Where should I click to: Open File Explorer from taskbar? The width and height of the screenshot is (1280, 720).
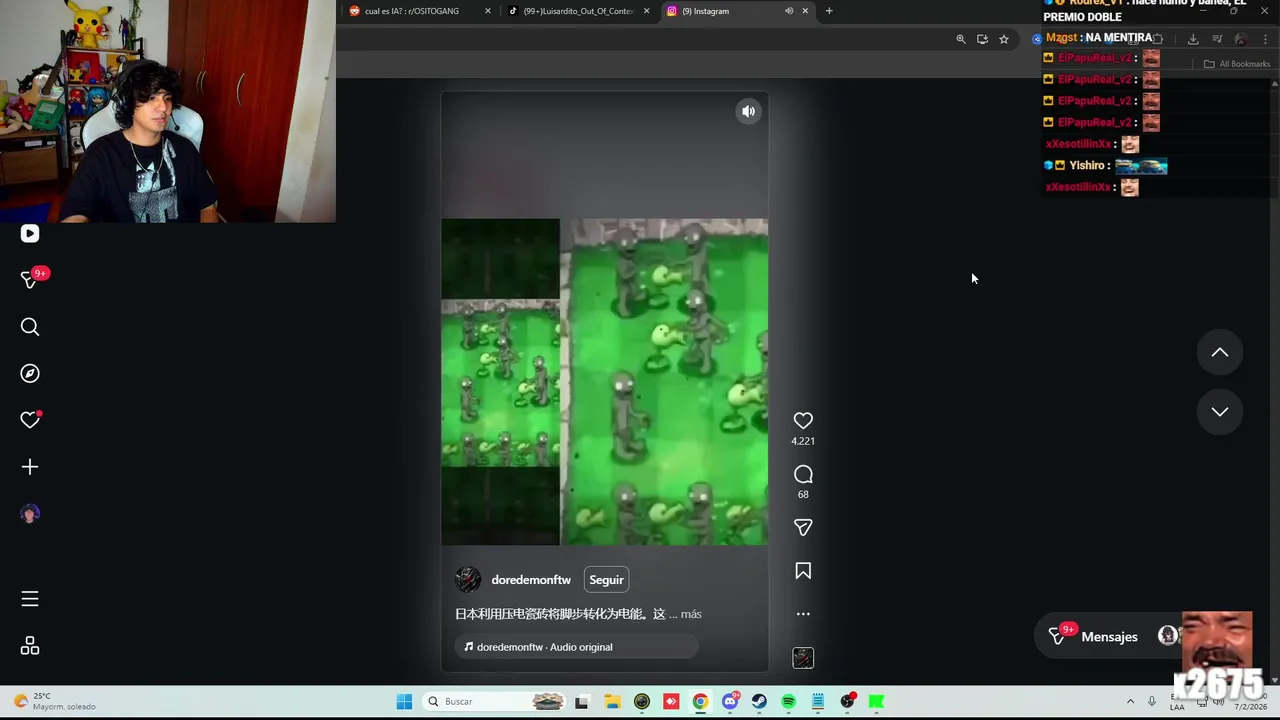(x=612, y=702)
